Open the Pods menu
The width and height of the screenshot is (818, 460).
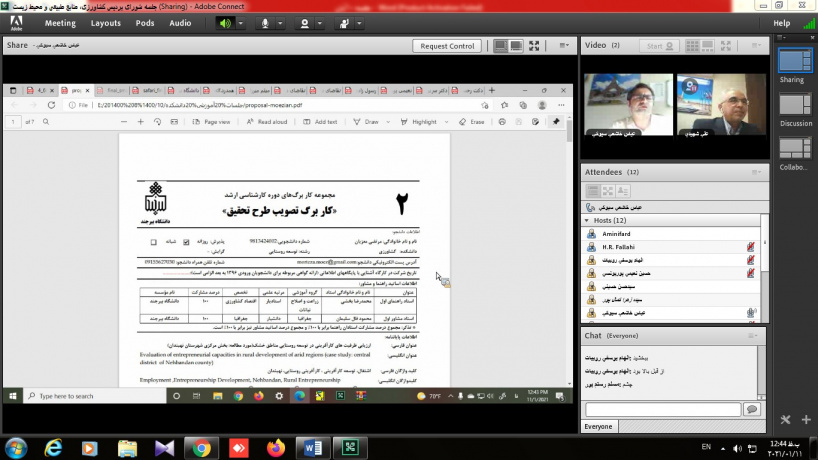tap(145, 23)
